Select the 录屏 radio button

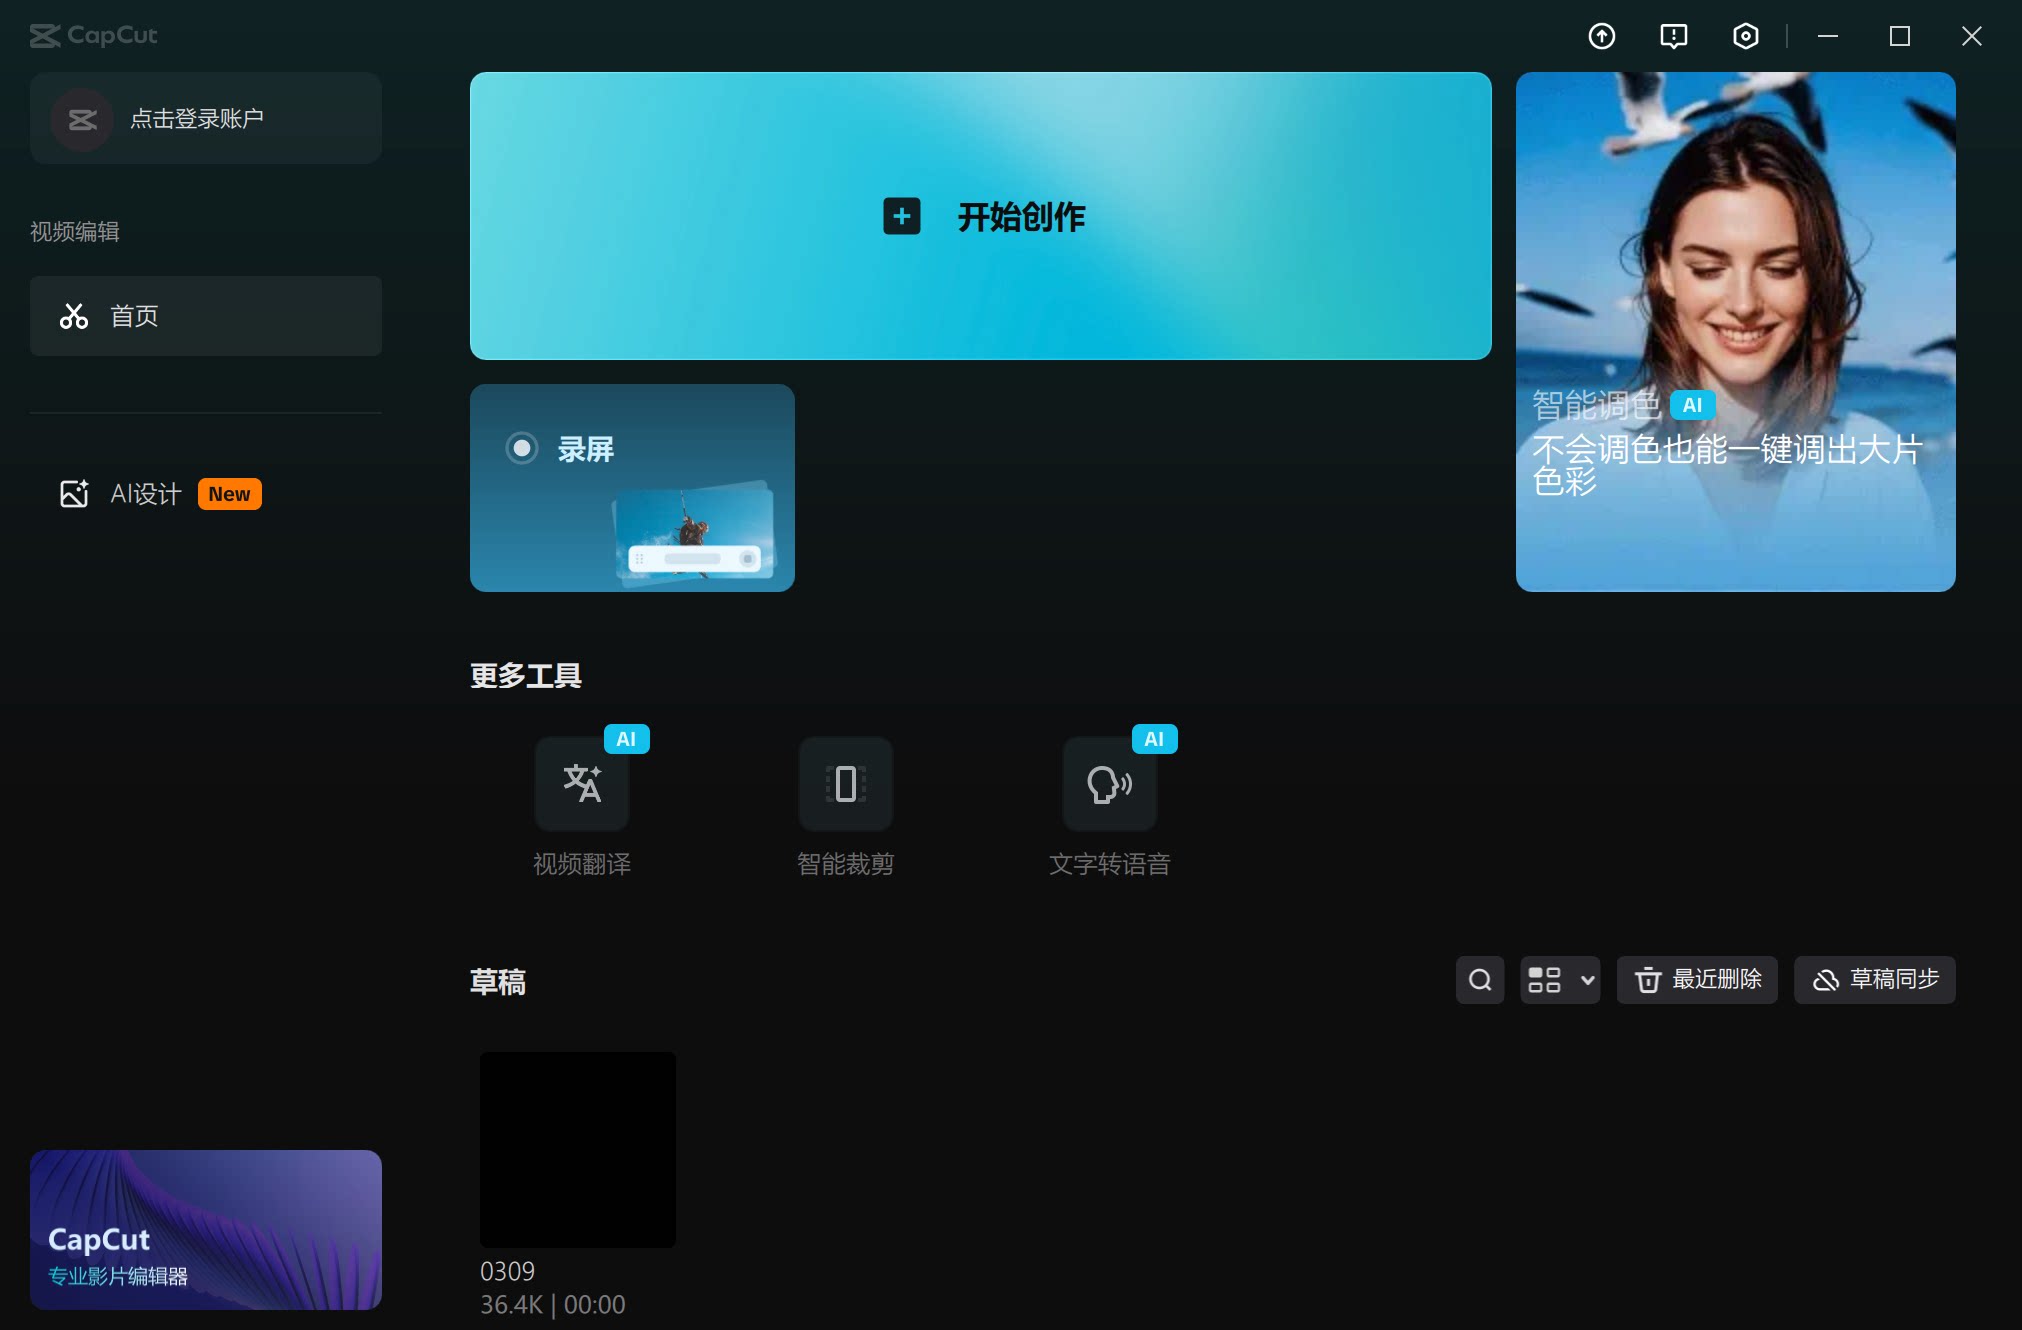pyautogui.click(x=522, y=448)
